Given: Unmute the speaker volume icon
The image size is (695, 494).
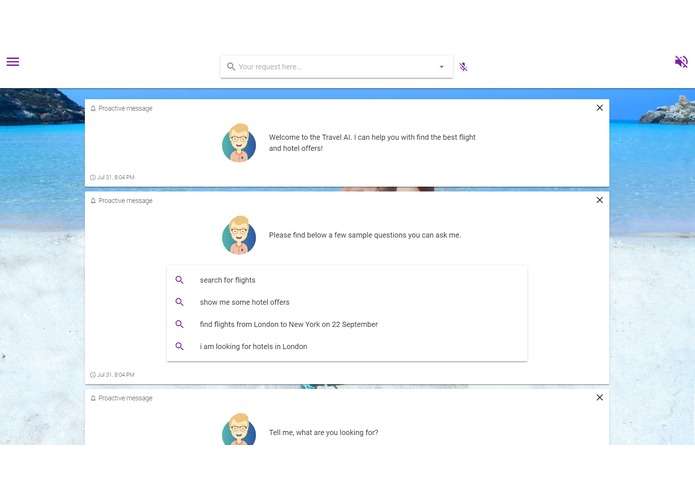Looking at the screenshot, I should click(681, 62).
